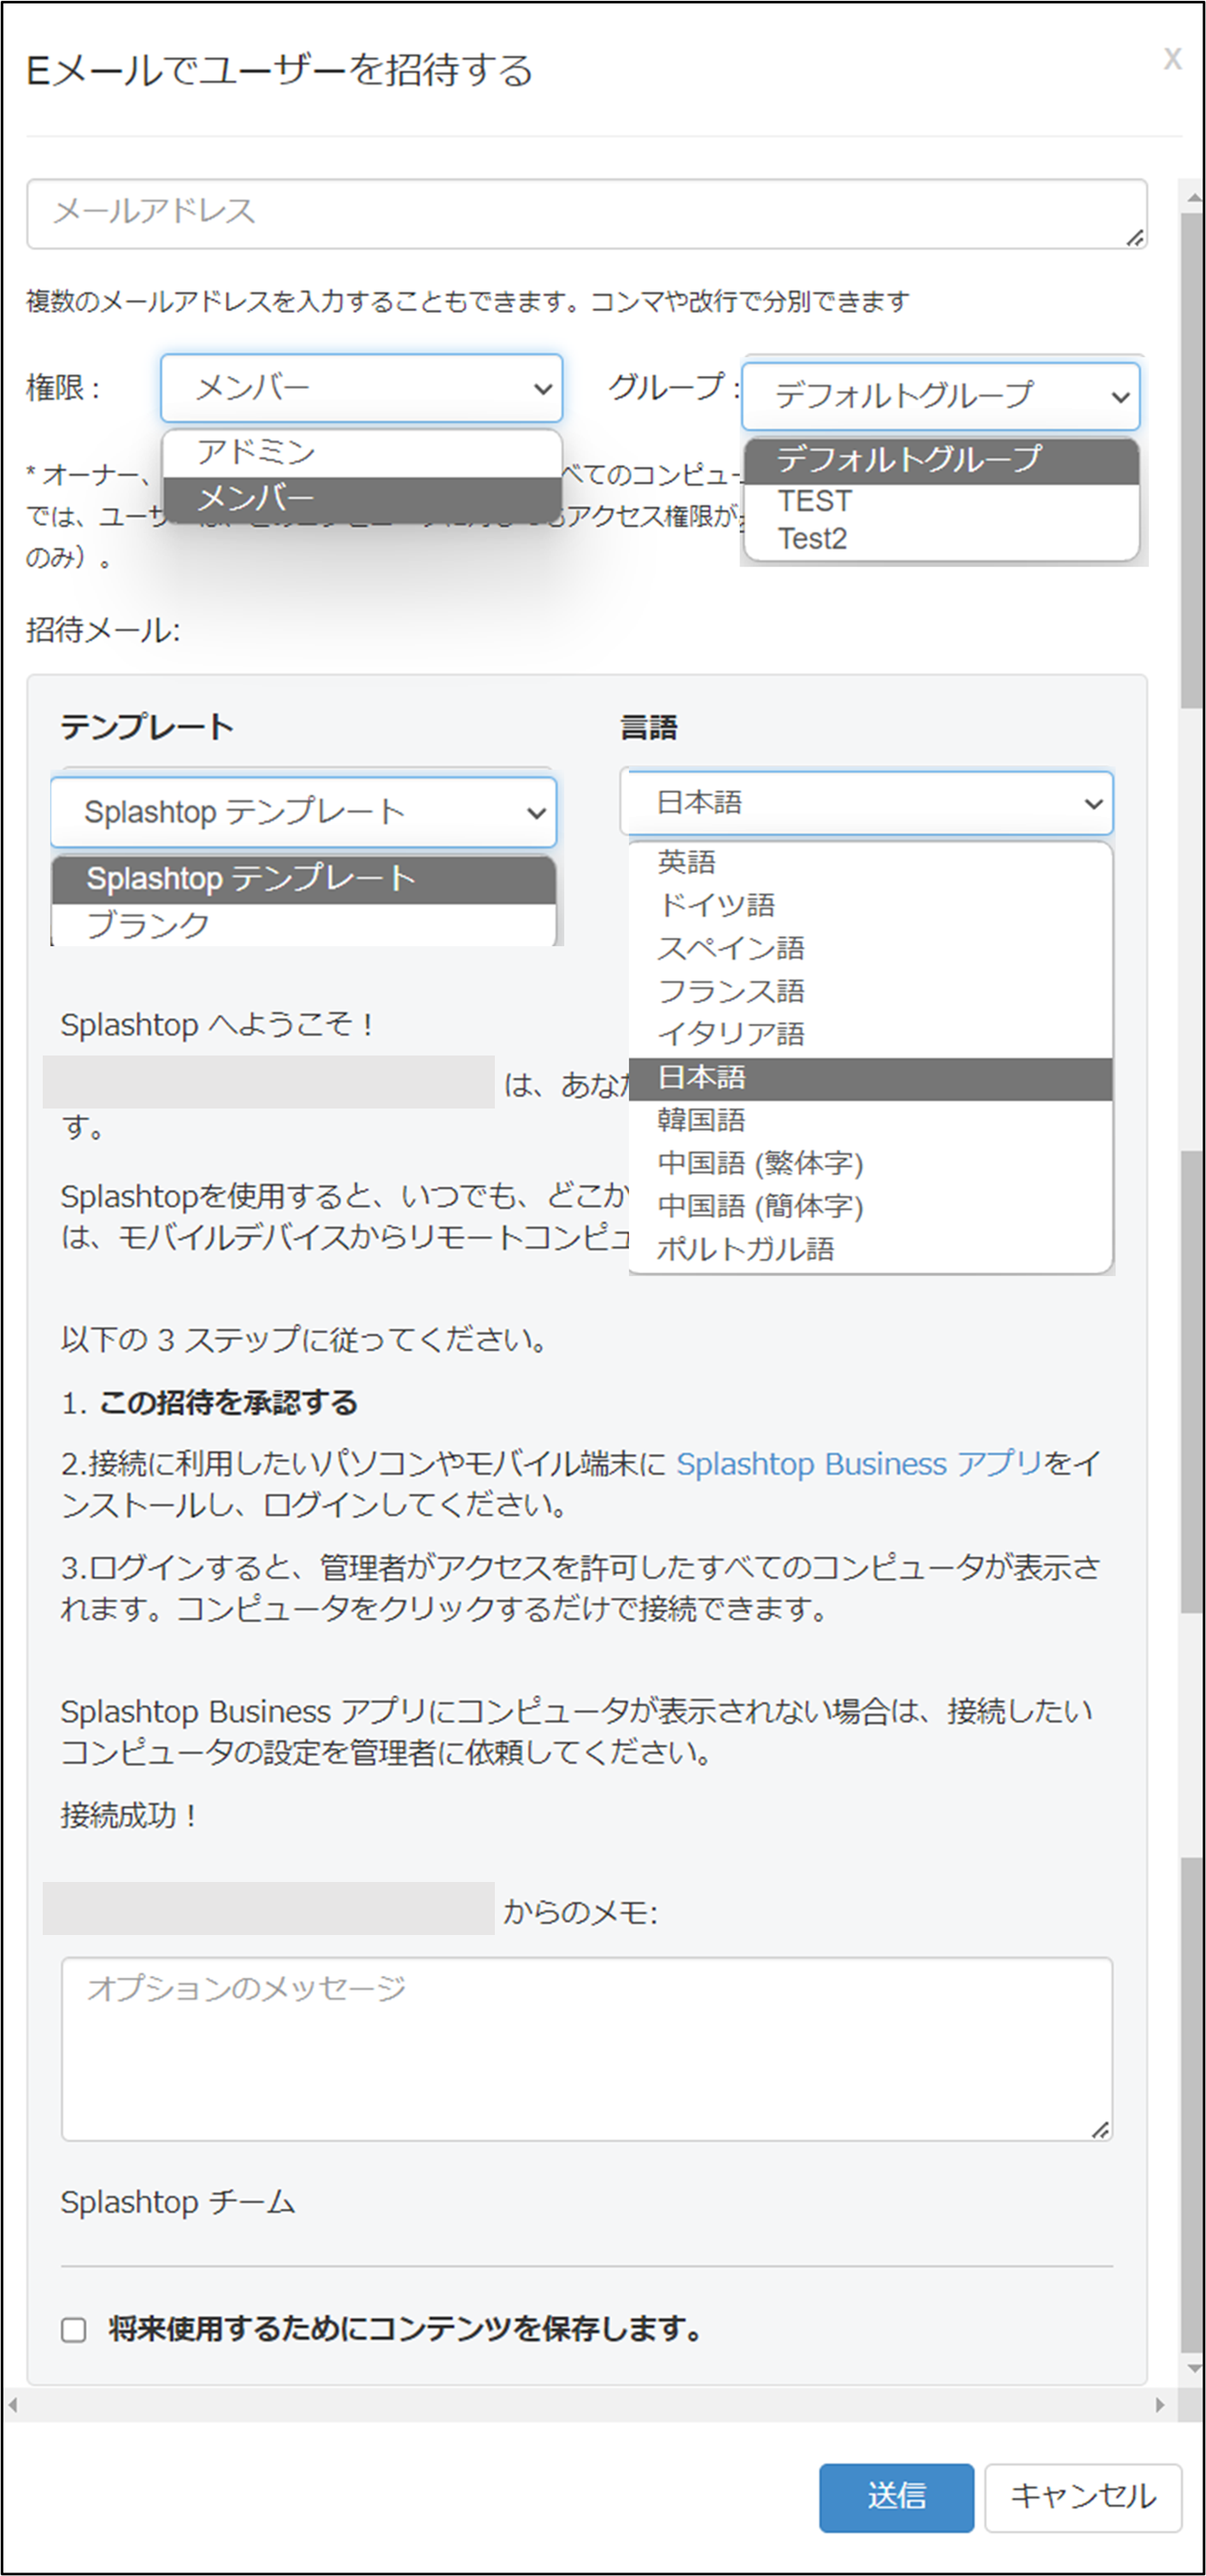Open the Splashtop Business アプリ link
This screenshot has height=2576, width=1206.
click(859, 1464)
